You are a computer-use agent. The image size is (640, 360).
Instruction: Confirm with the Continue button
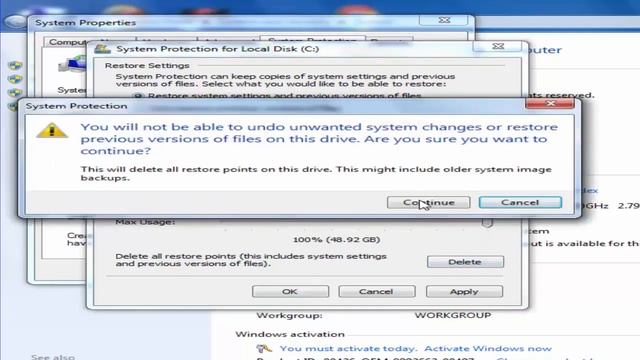pyautogui.click(x=428, y=202)
